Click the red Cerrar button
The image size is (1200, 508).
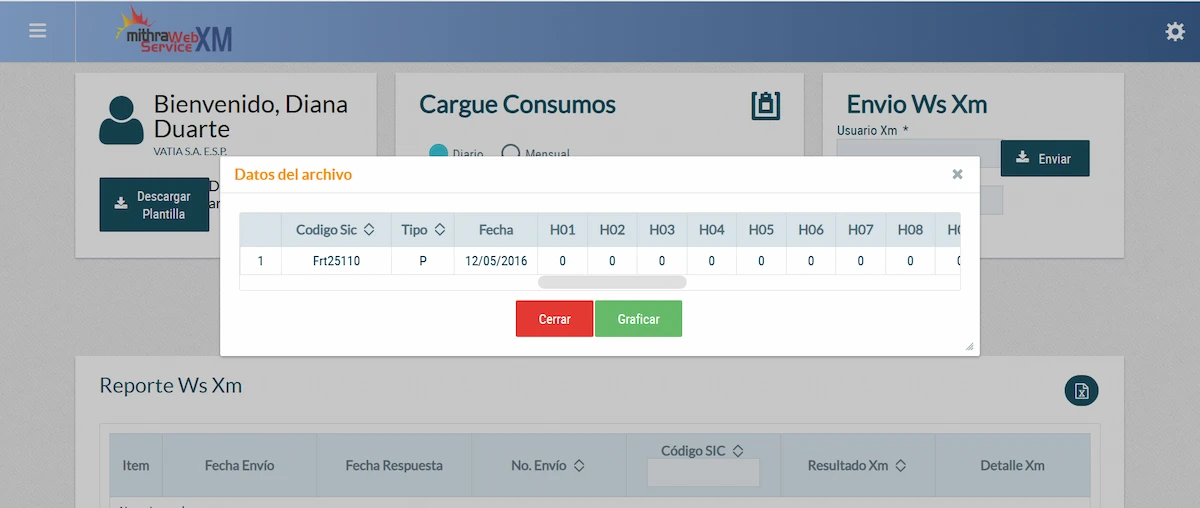coord(554,319)
